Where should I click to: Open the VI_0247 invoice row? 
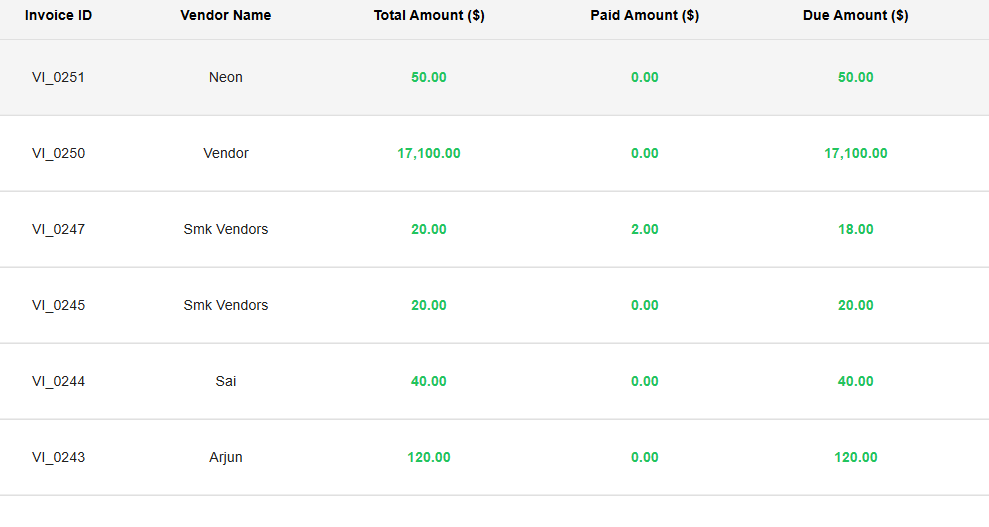(x=58, y=229)
